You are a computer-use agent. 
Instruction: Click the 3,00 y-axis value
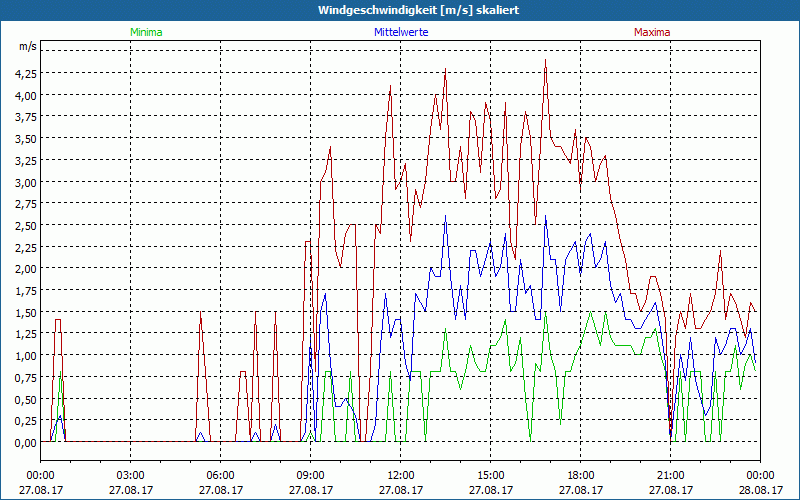[26, 182]
